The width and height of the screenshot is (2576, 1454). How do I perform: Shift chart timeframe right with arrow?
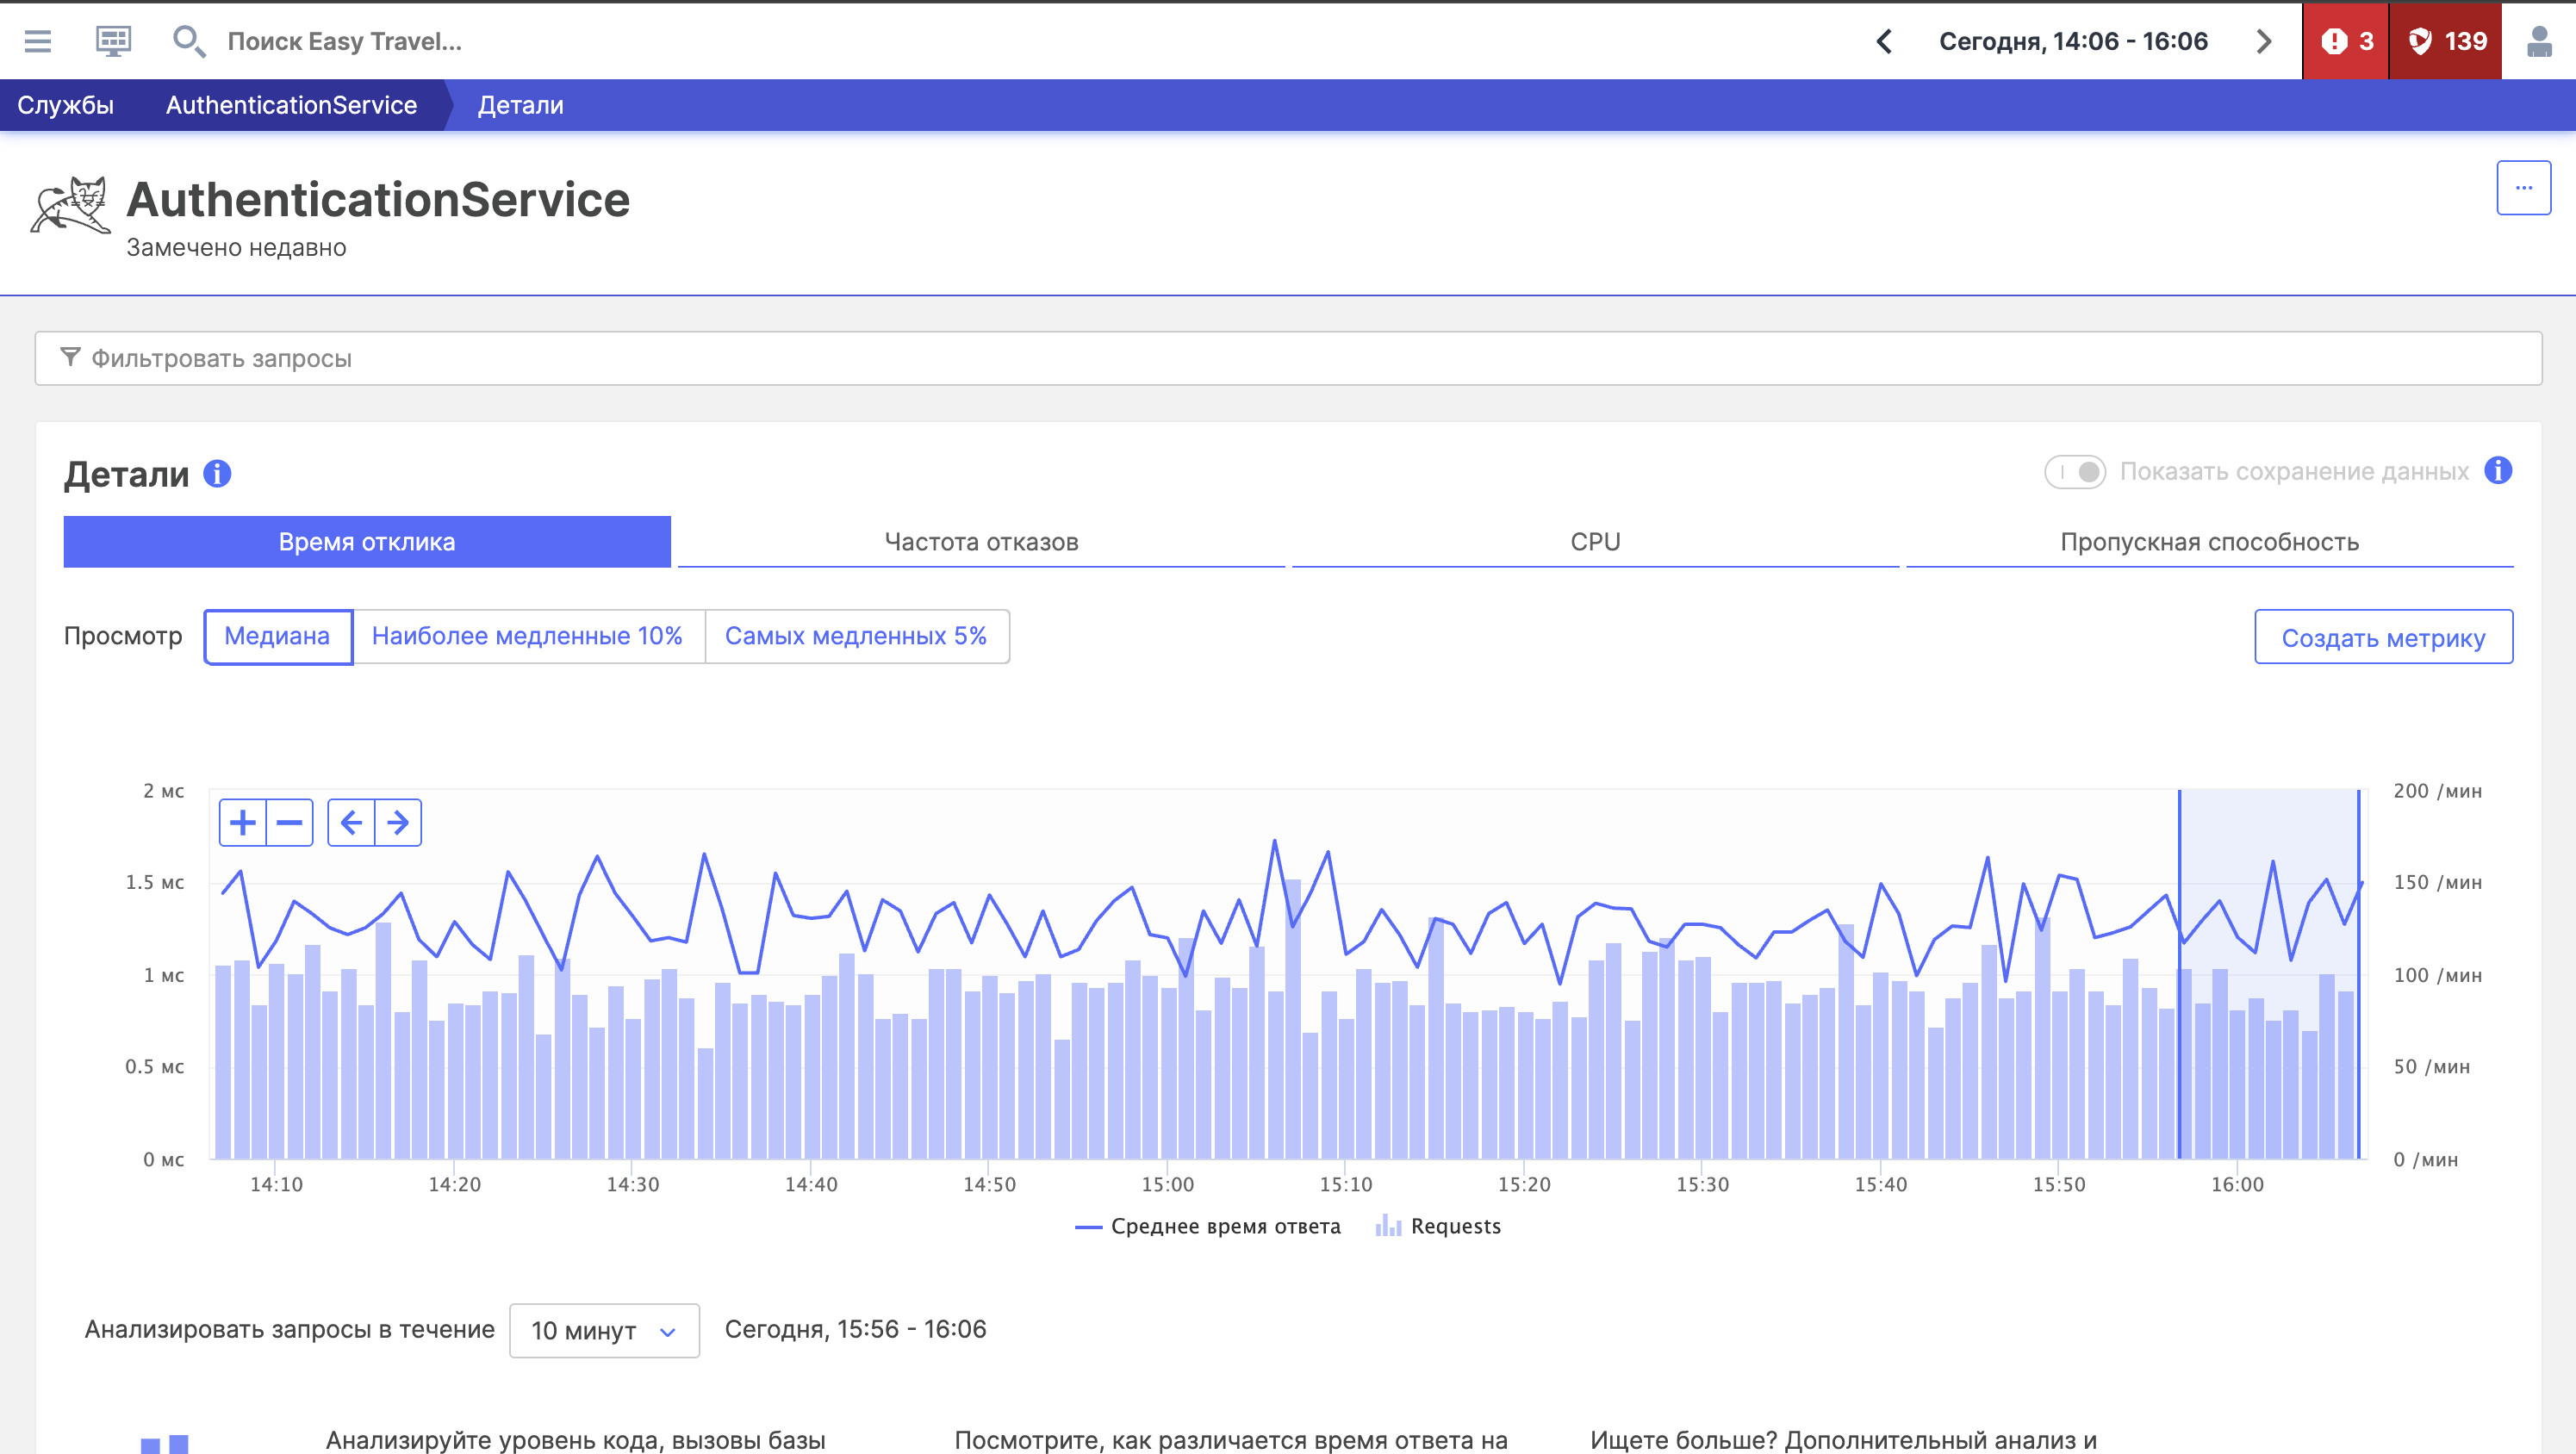pyautogui.click(x=398, y=822)
